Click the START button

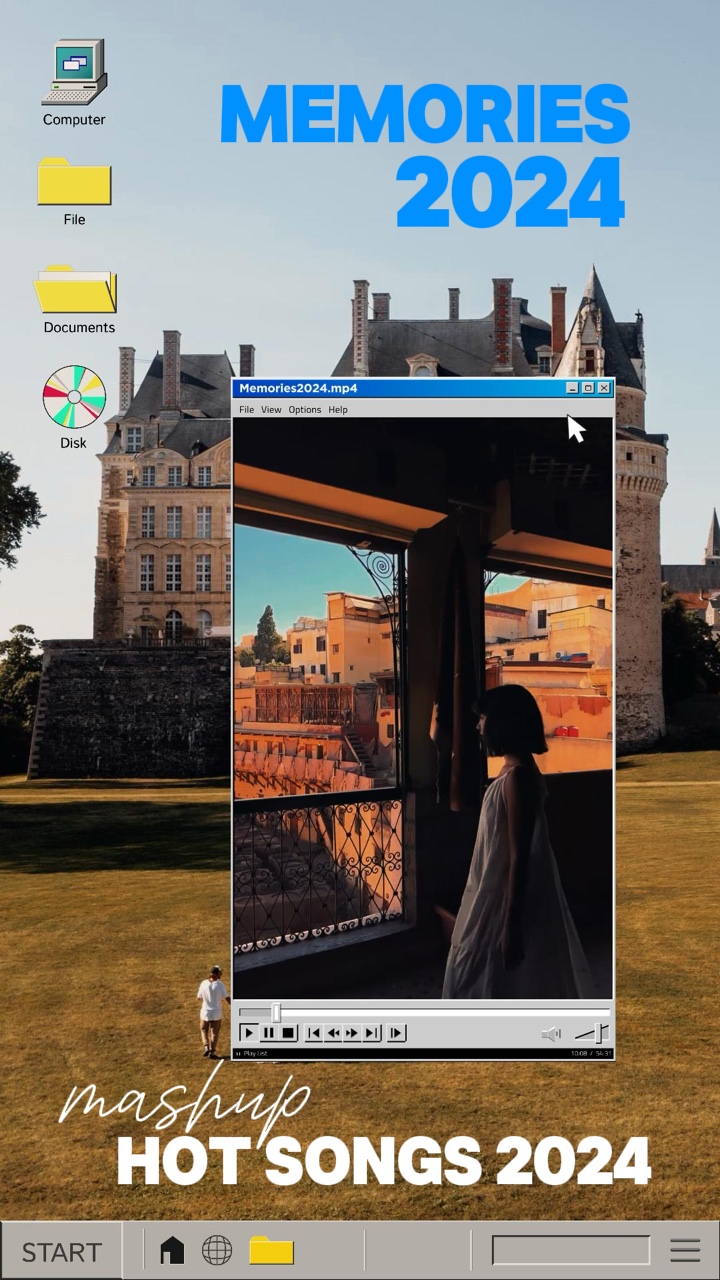coord(62,1251)
